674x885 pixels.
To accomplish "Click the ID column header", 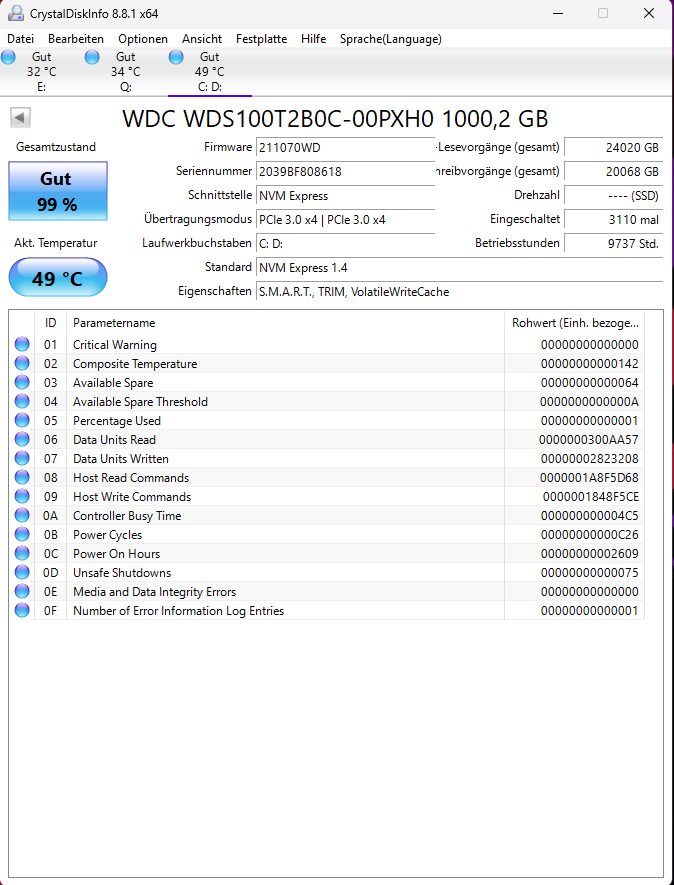I will pyautogui.click(x=50, y=323).
